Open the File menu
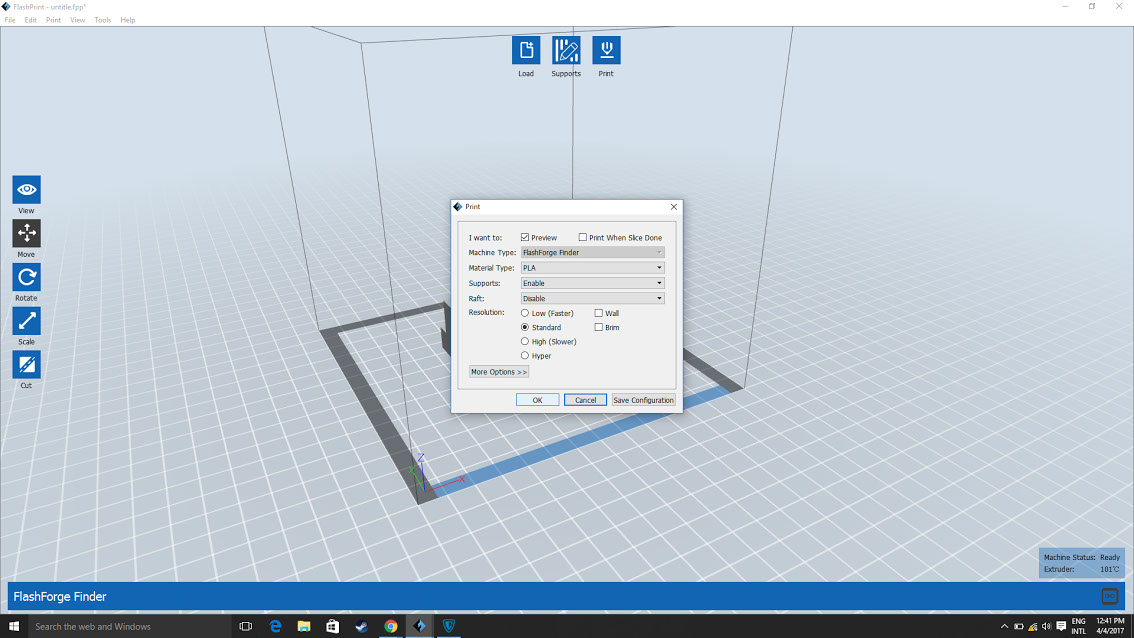 (10, 20)
